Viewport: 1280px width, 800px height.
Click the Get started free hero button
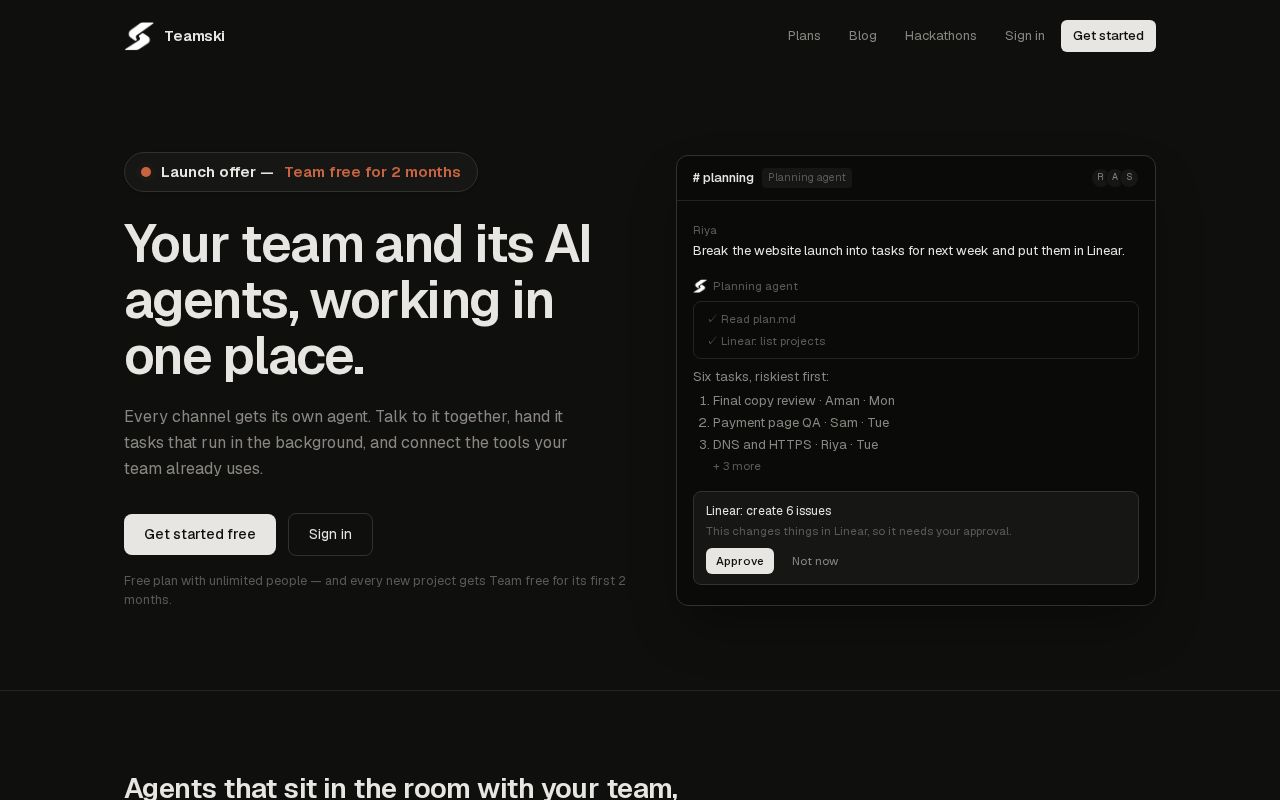200,534
